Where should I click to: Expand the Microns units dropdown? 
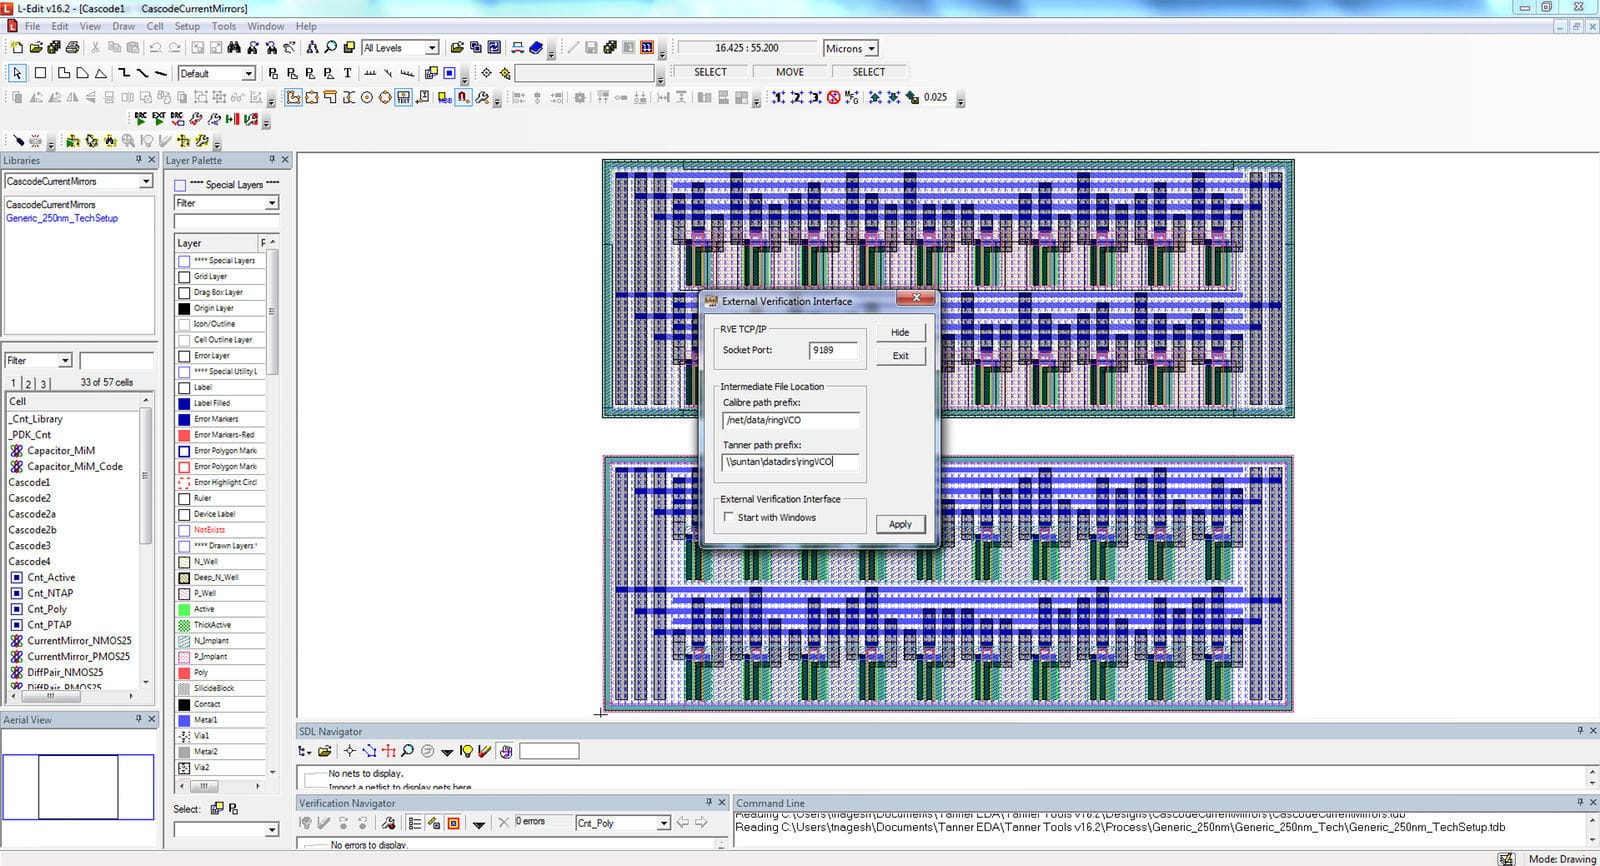click(x=871, y=49)
